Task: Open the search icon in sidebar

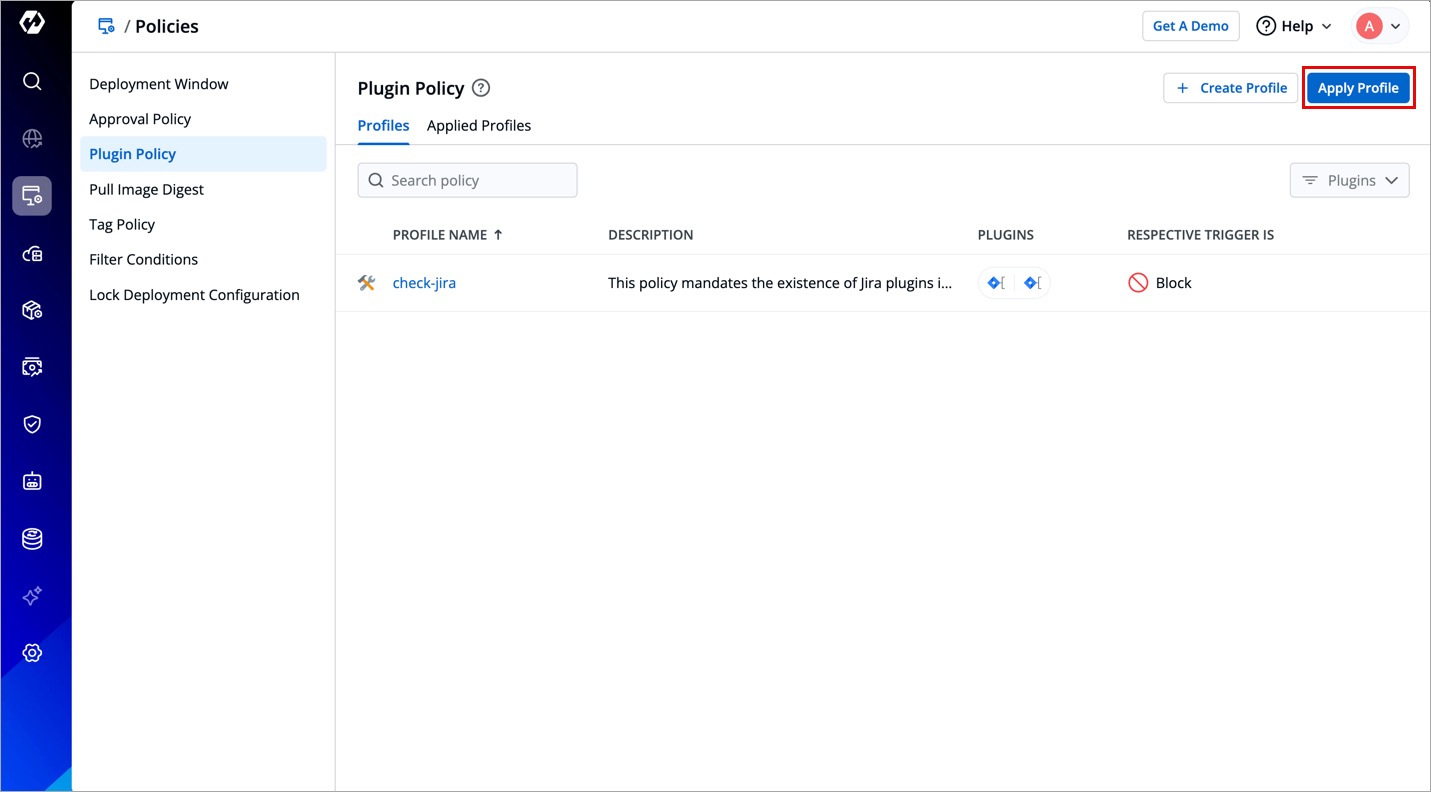Action: point(32,81)
